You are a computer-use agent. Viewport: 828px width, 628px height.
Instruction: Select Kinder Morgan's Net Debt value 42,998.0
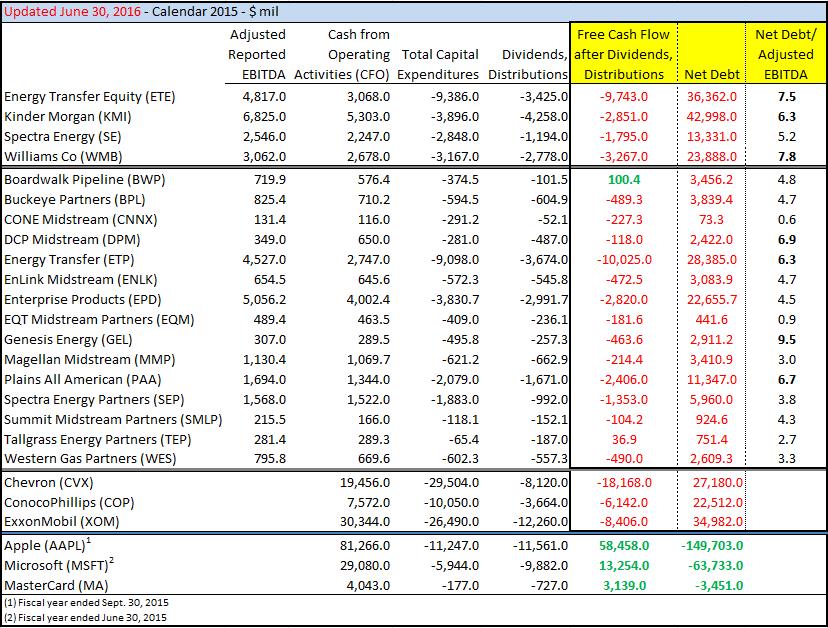click(x=711, y=117)
